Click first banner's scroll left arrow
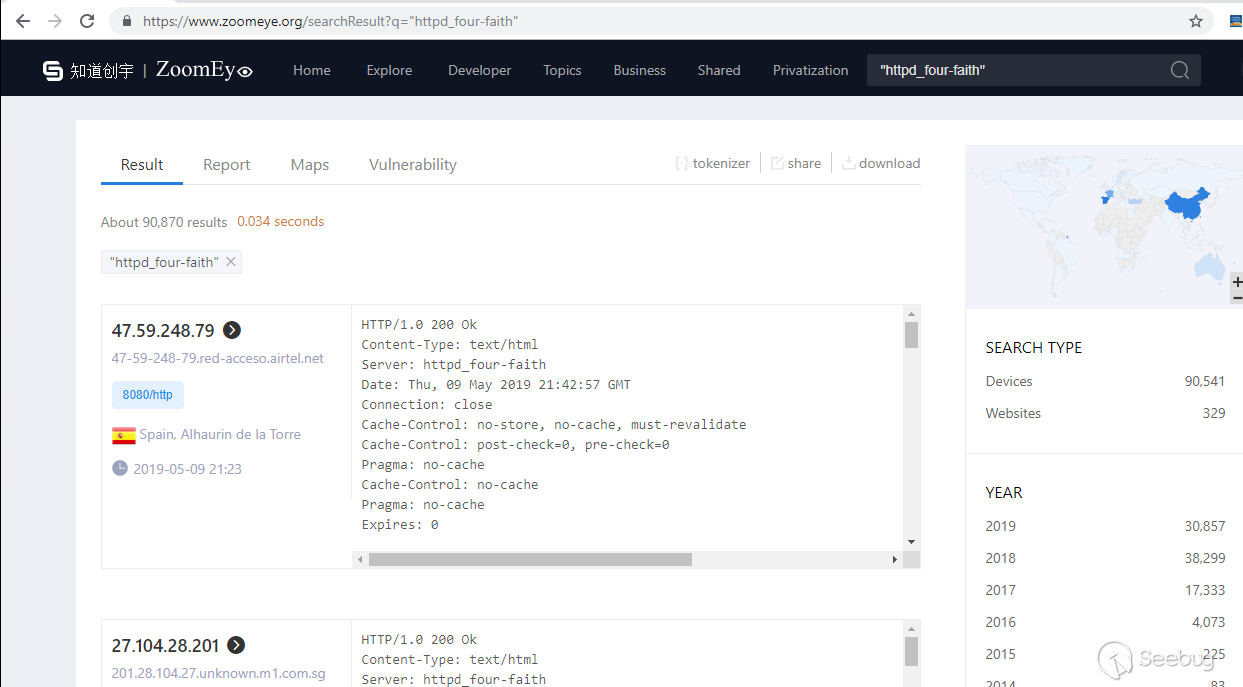Screen dimensions: 1243x687 360,560
